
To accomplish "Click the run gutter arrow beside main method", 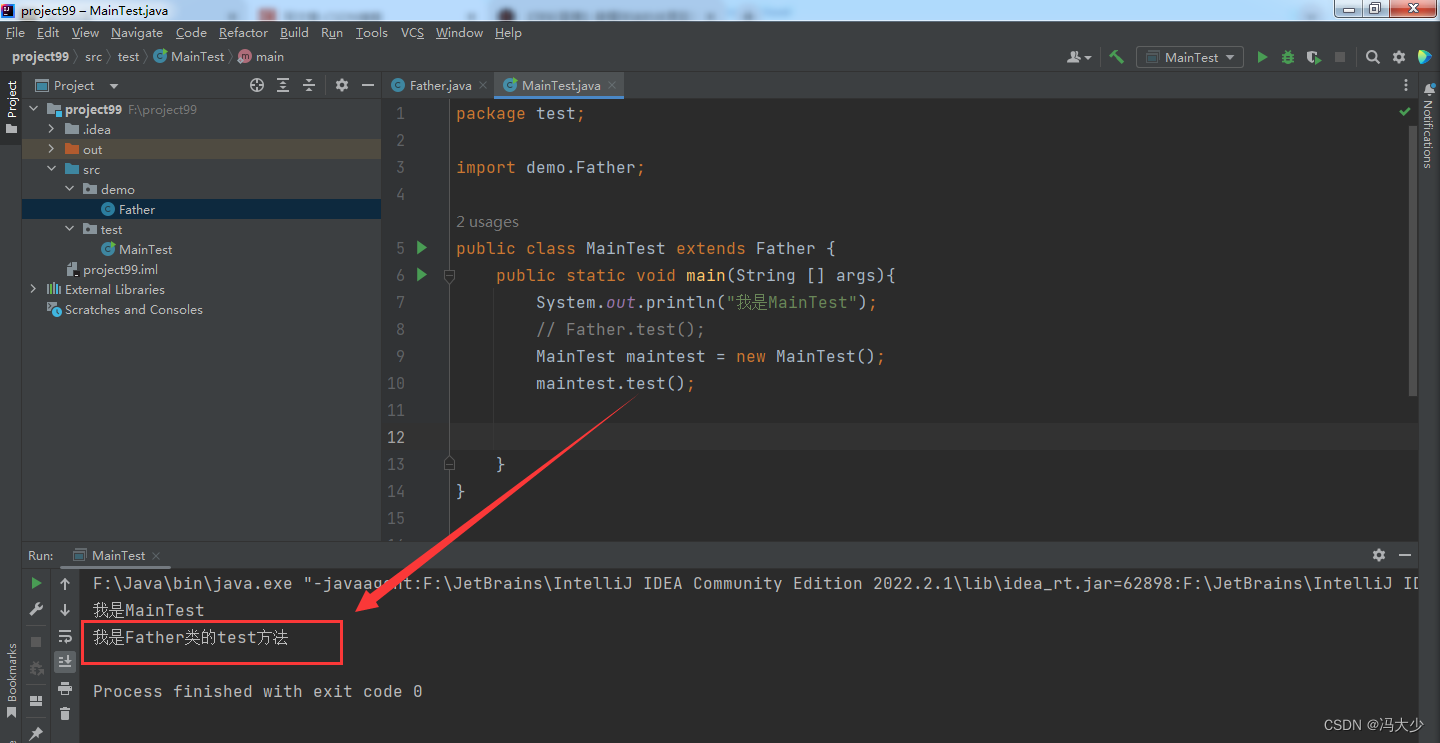I will 422,274.
